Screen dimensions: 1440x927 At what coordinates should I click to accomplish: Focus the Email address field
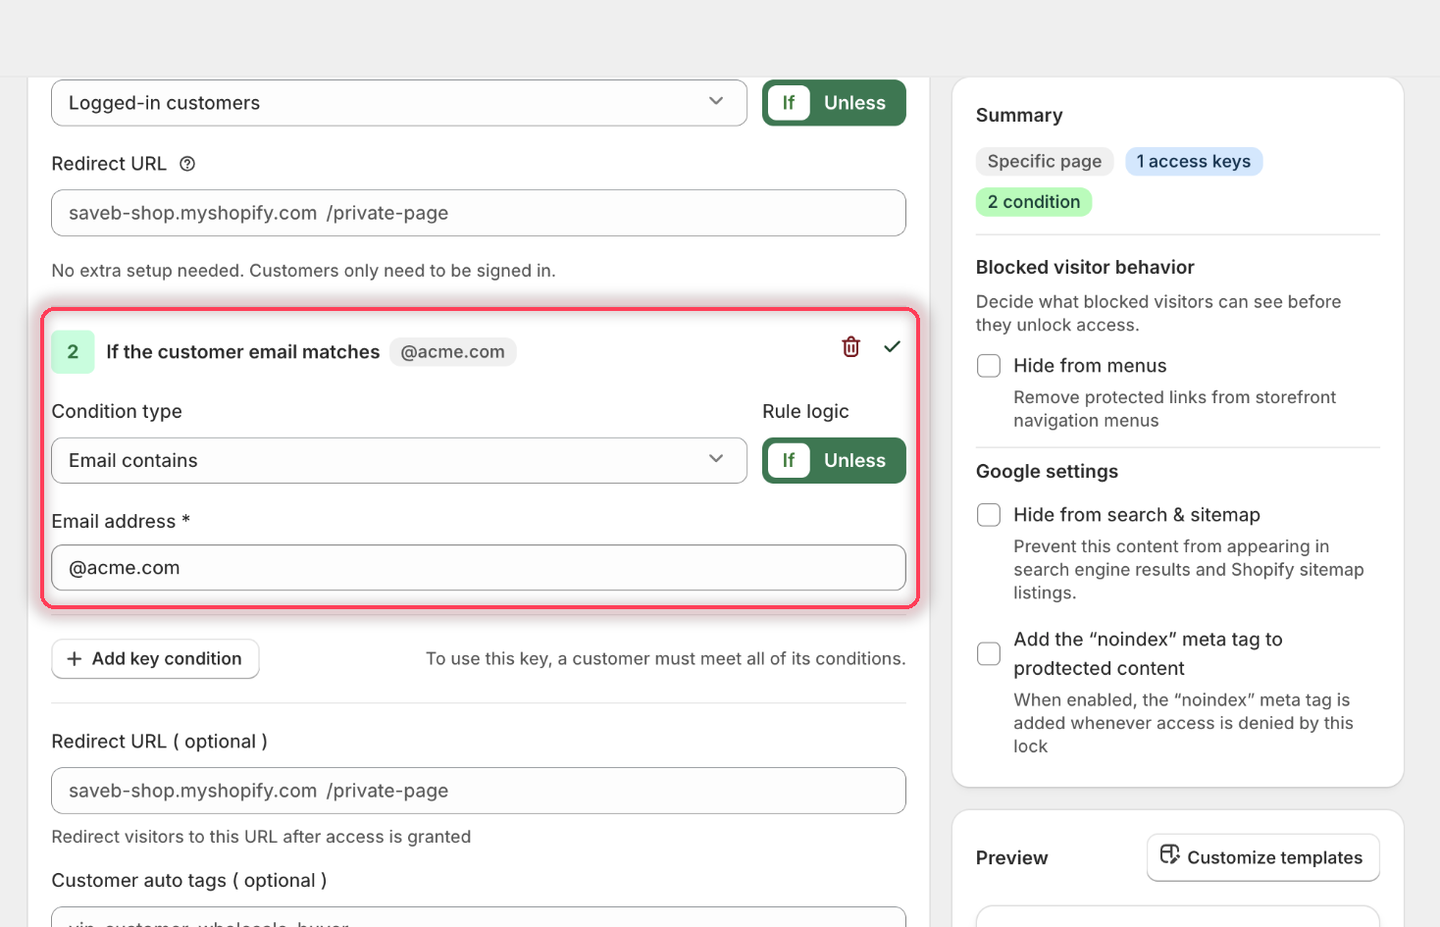(x=479, y=568)
